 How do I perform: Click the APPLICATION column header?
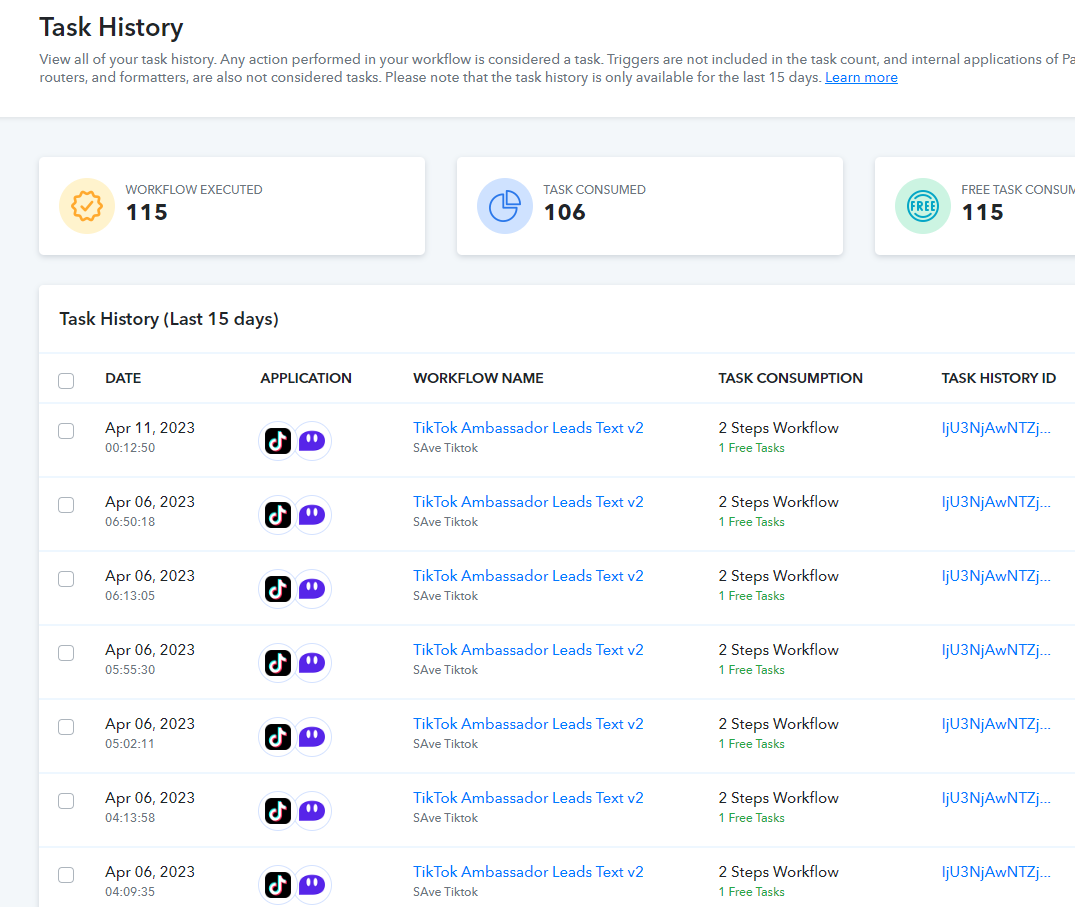coord(306,378)
